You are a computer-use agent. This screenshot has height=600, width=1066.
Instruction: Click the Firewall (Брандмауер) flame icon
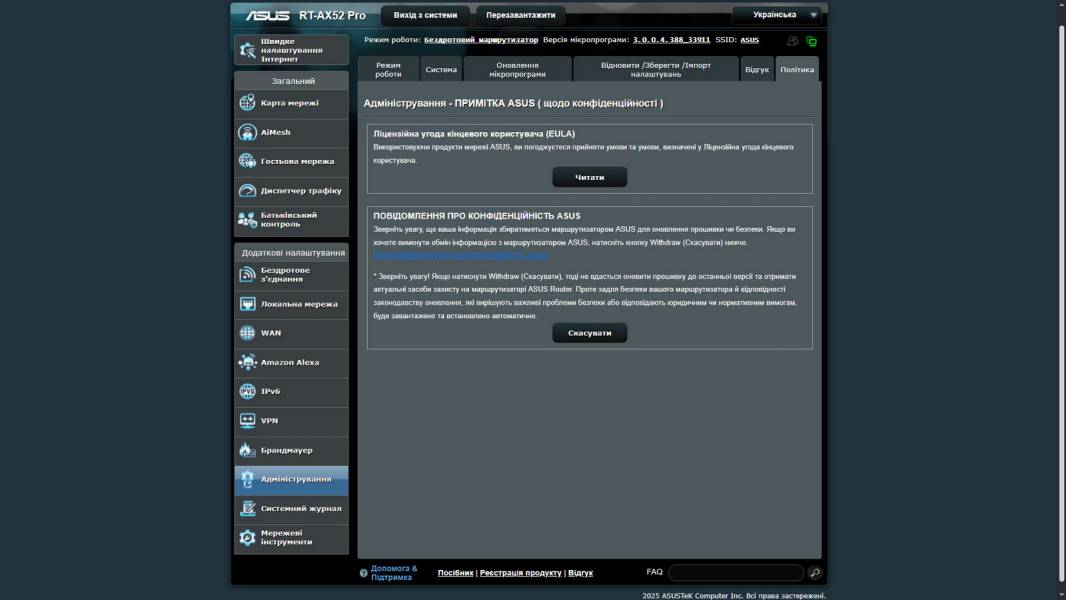[x=247, y=450]
